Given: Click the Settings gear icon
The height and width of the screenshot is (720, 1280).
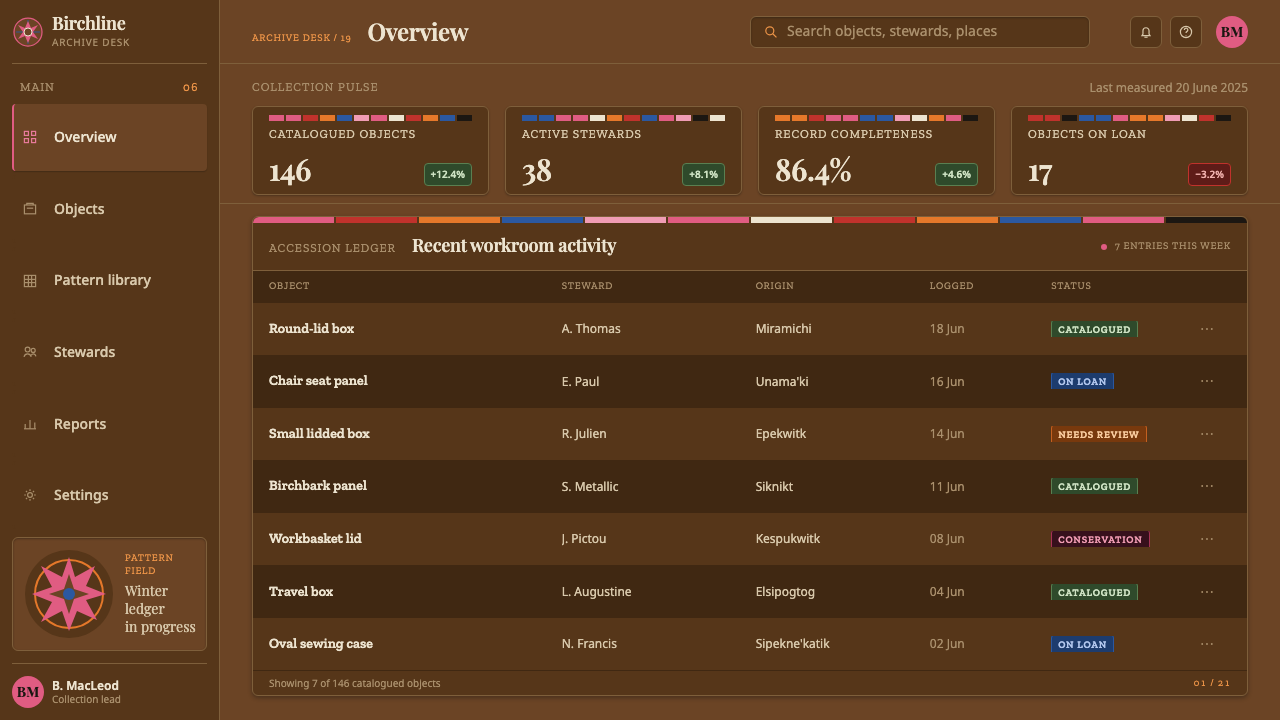Looking at the screenshot, I should click(x=30, y=495).
